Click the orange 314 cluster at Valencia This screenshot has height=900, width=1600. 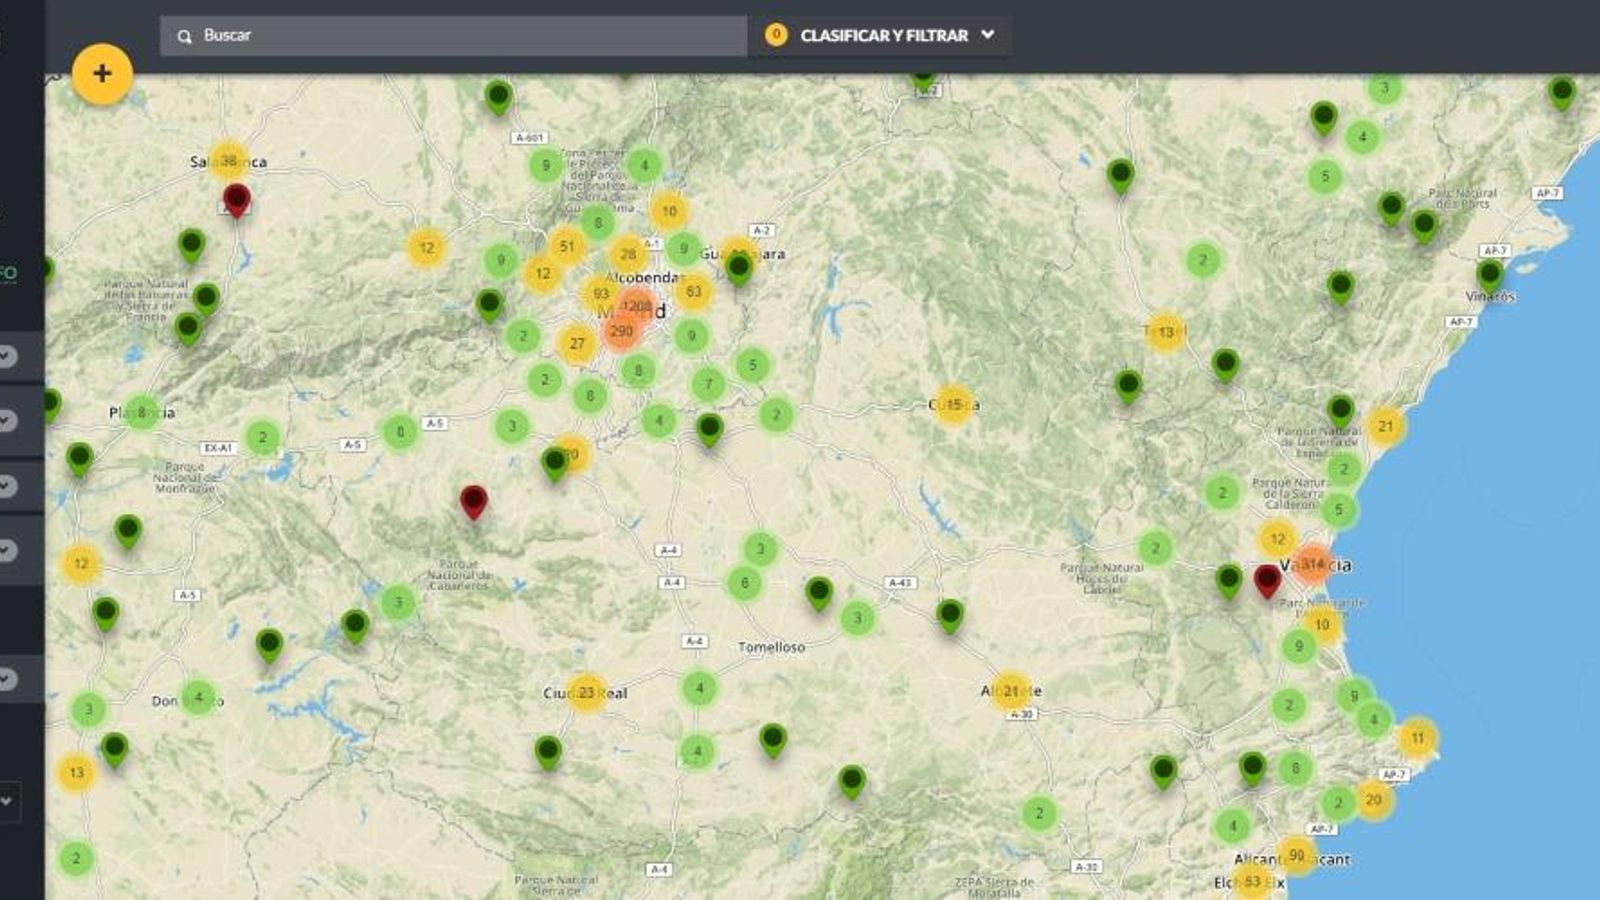coord(1311,563)
